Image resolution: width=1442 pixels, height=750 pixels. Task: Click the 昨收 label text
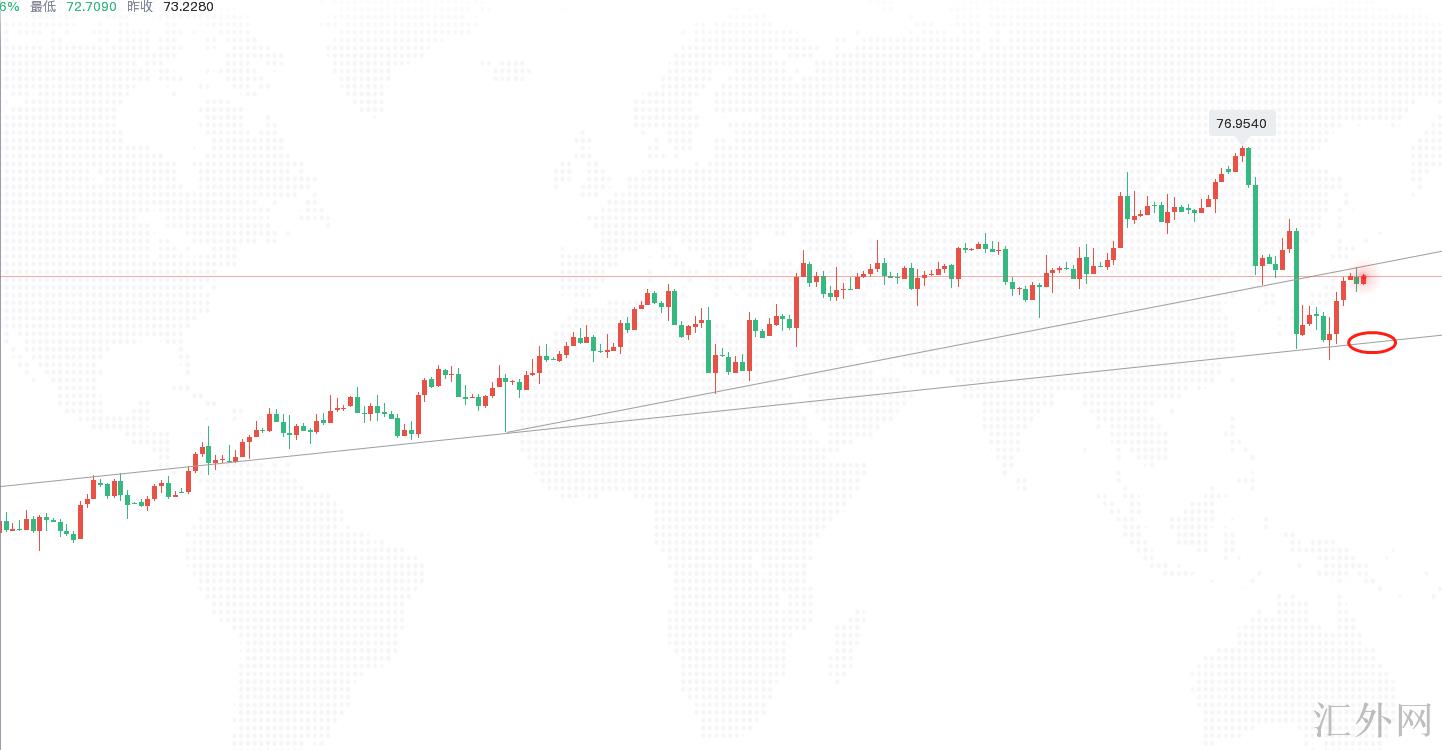141,7
